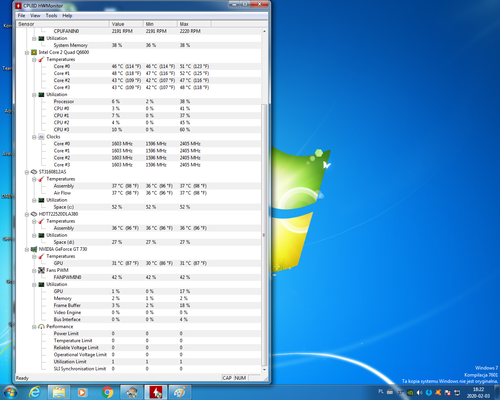The width and height of the screenshot is (500, 400).
Task: Click the volume speaker tray icon
Action: coord(420,392)
